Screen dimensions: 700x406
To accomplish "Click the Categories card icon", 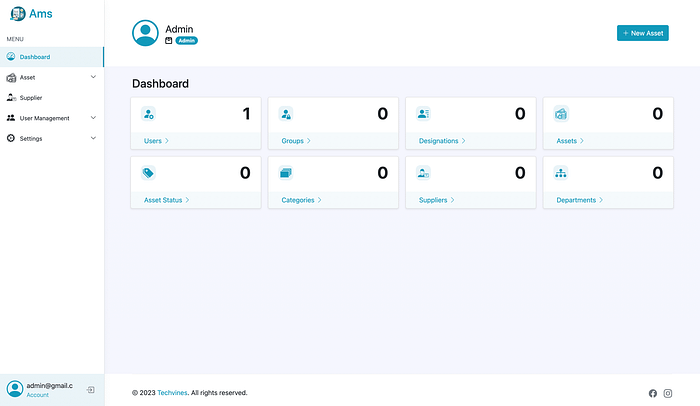I will (x=286, y=173).
